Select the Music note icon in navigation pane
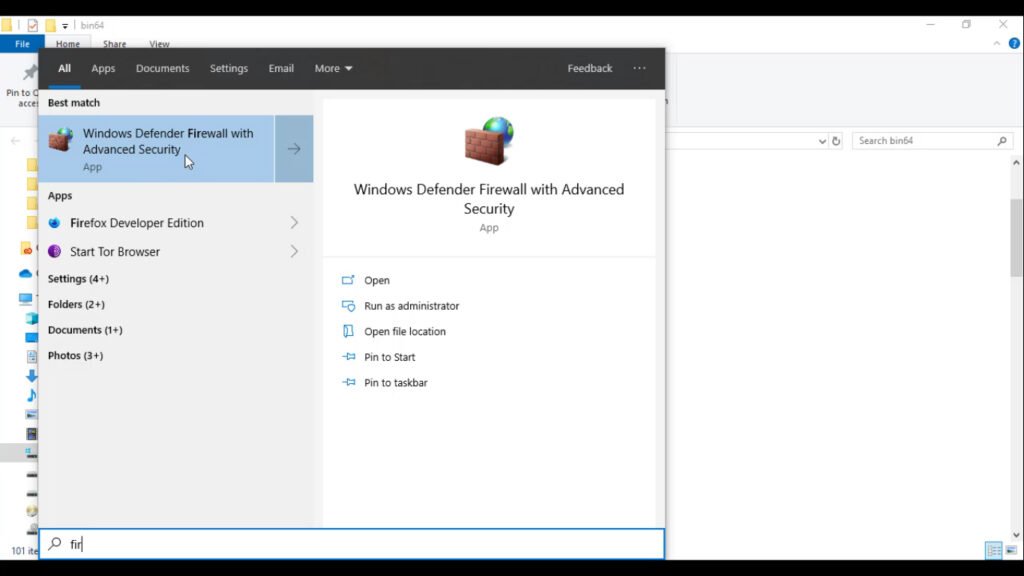1024x576 pixels. pyautogui.click(x=31, y=395)
